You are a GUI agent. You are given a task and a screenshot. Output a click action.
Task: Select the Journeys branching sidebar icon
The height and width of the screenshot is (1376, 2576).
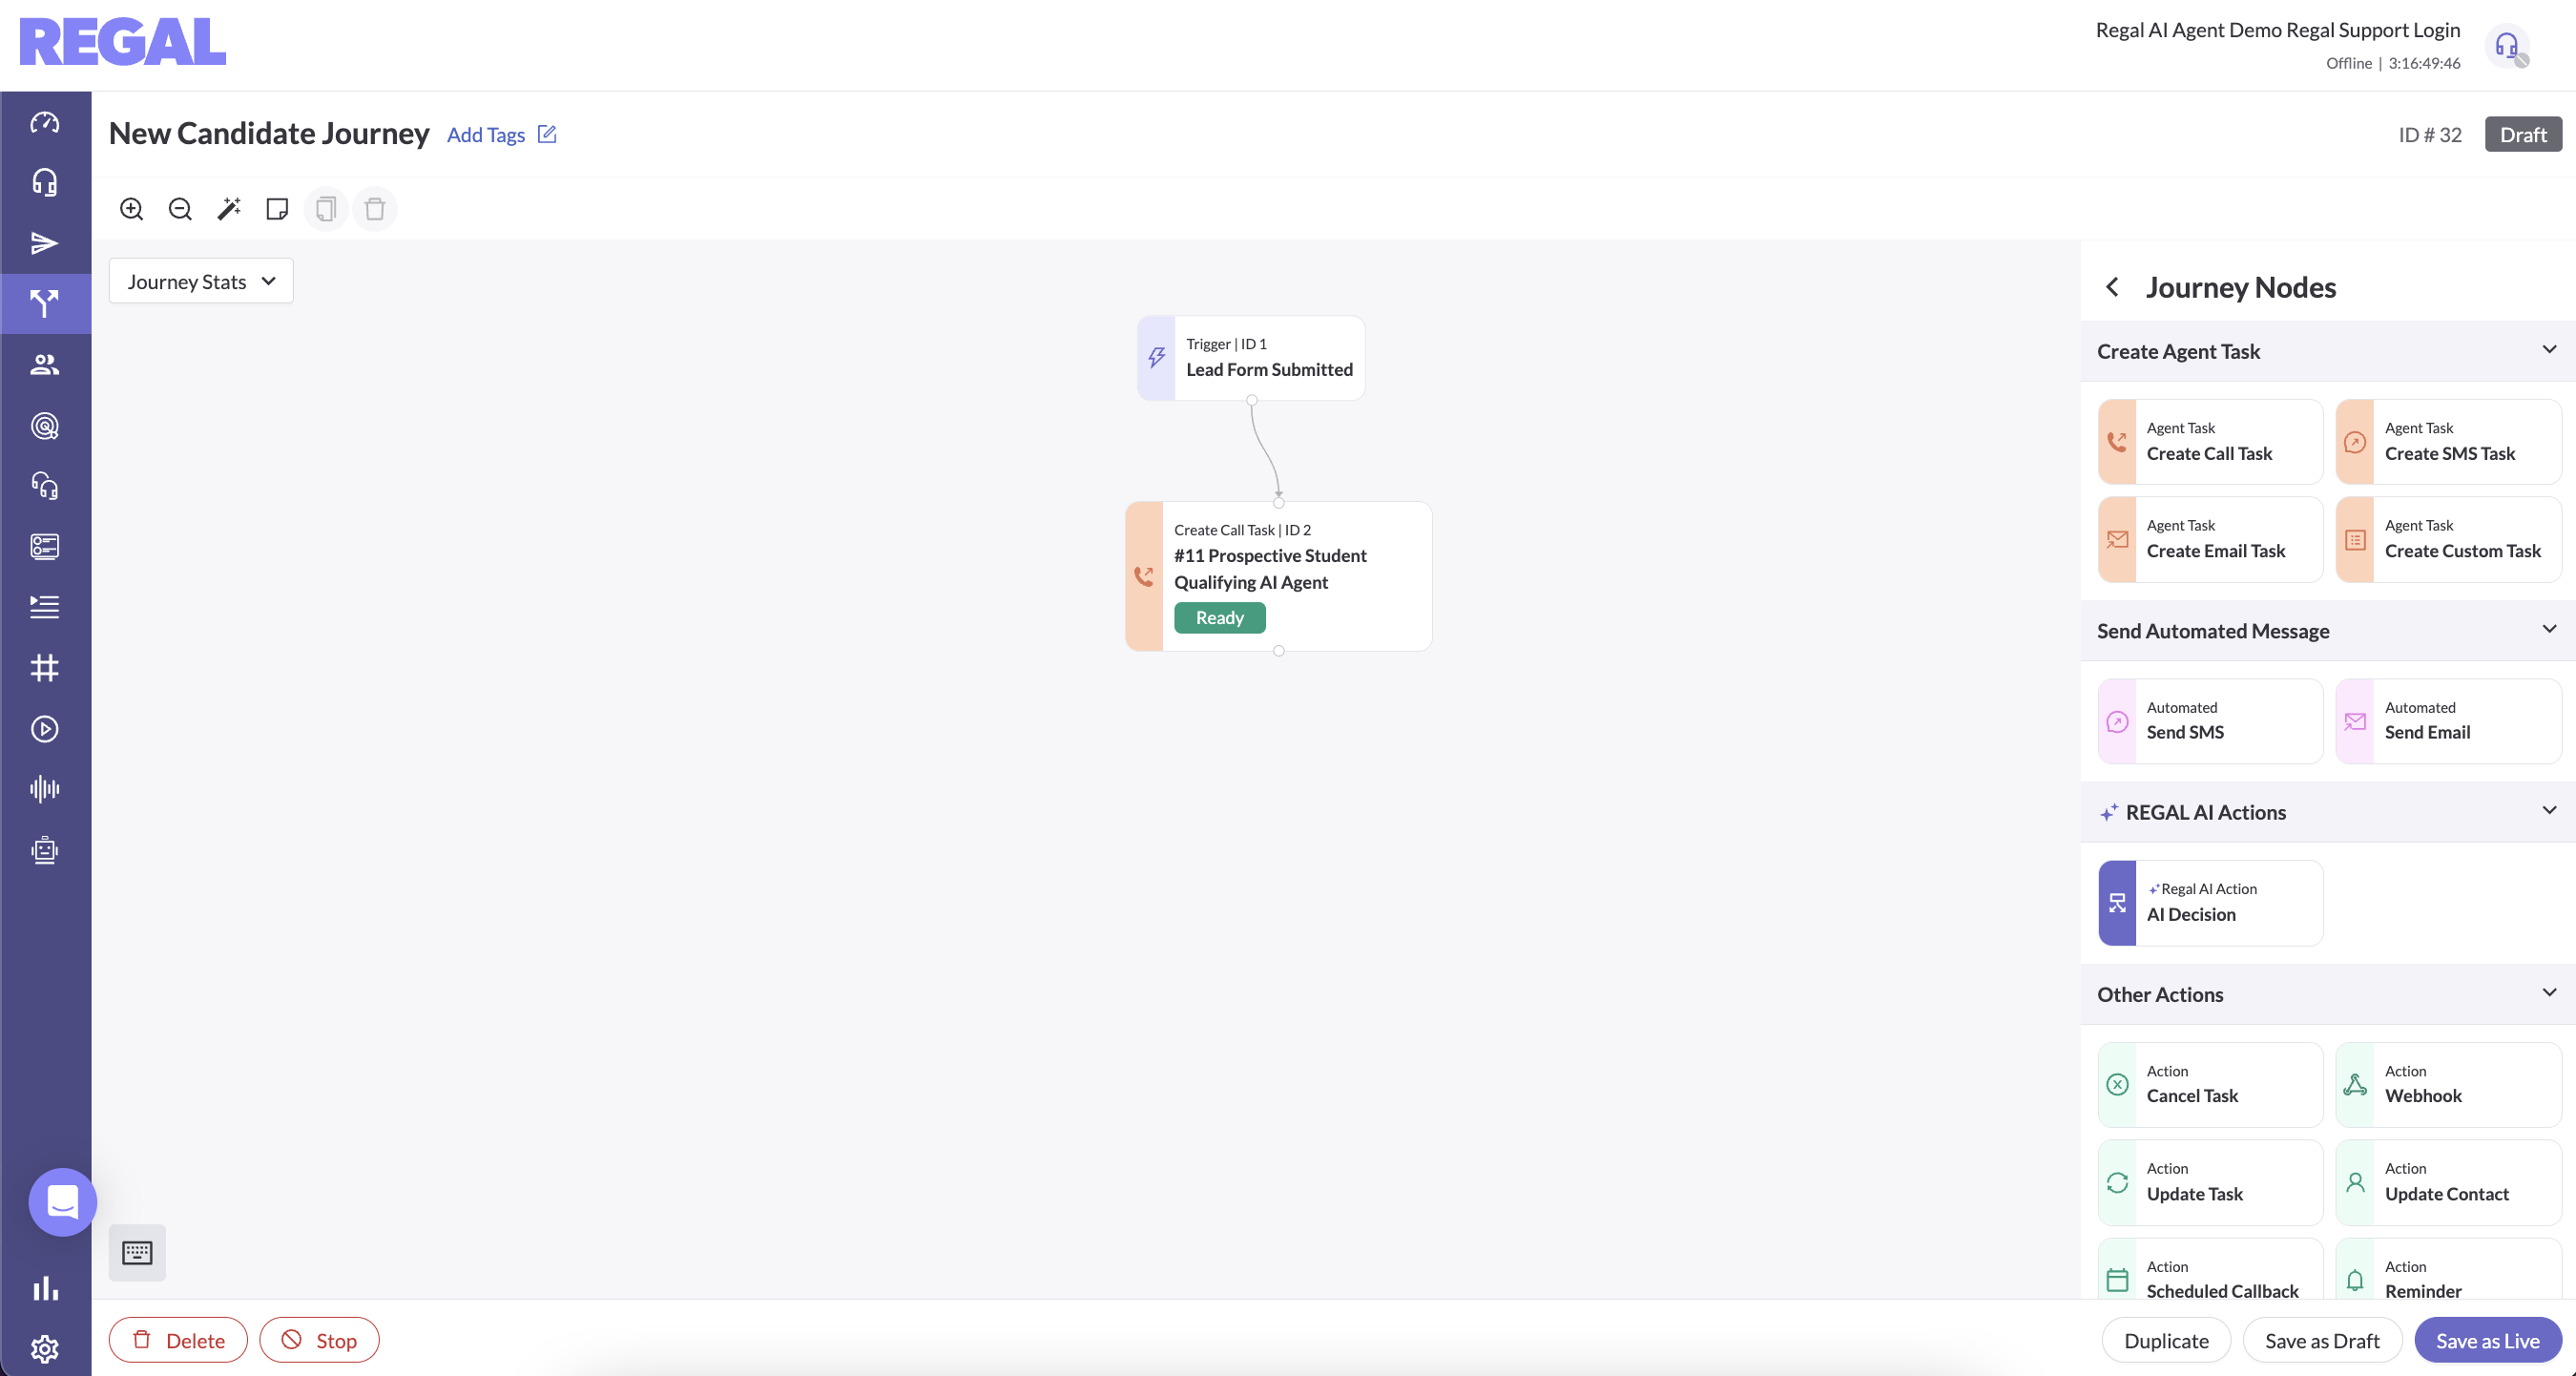click(x=44, y=303)
